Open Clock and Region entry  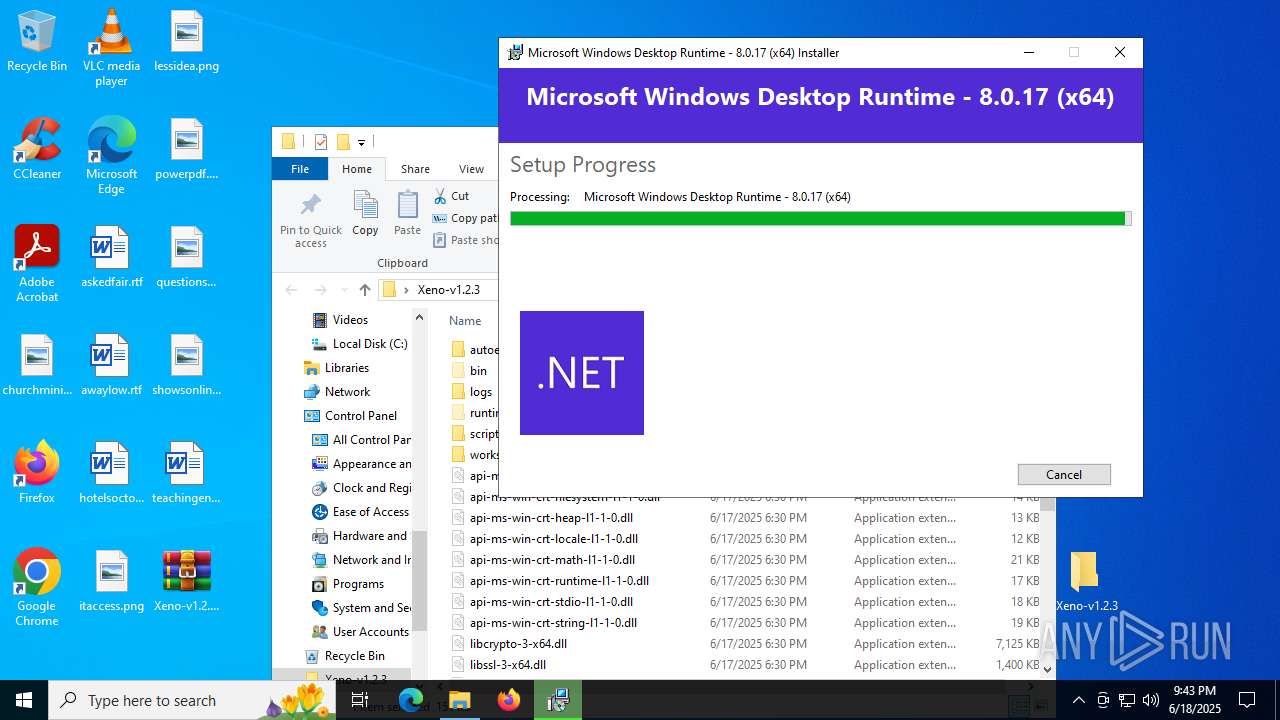click(361, 488)
